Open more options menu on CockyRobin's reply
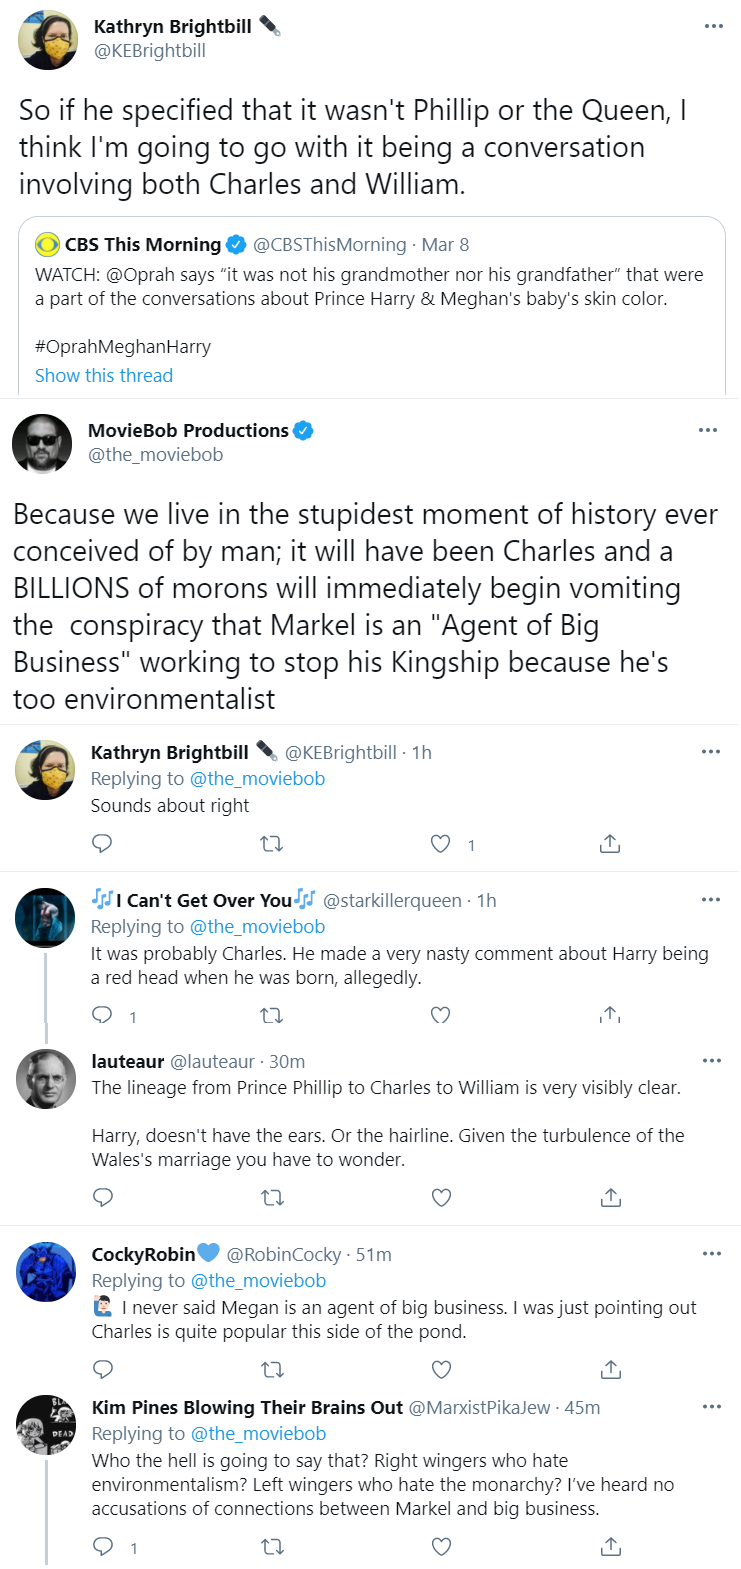 [x=711, y=1254]
